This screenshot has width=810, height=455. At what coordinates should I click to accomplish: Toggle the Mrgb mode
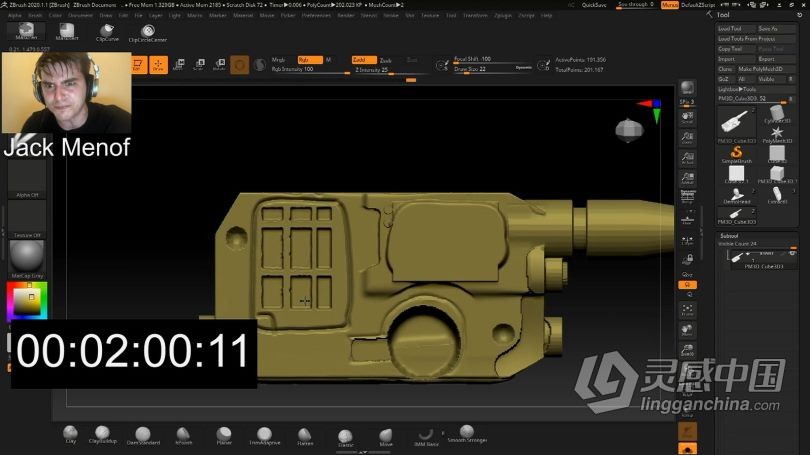(x=278, y=60)
